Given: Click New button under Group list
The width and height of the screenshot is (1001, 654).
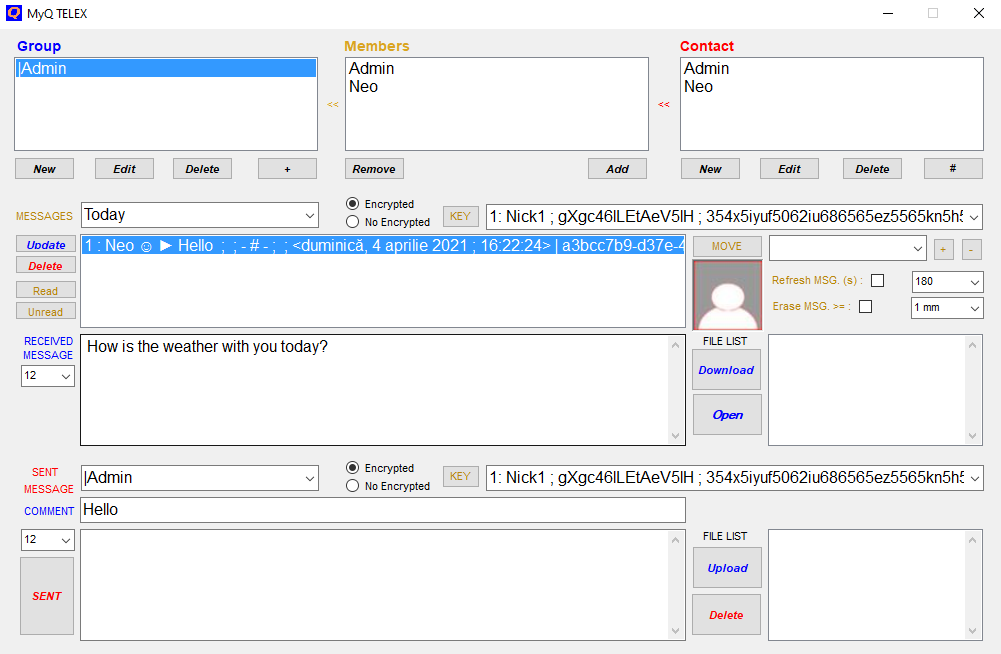Looking at the screenshot, I should [x=45, y=169].
